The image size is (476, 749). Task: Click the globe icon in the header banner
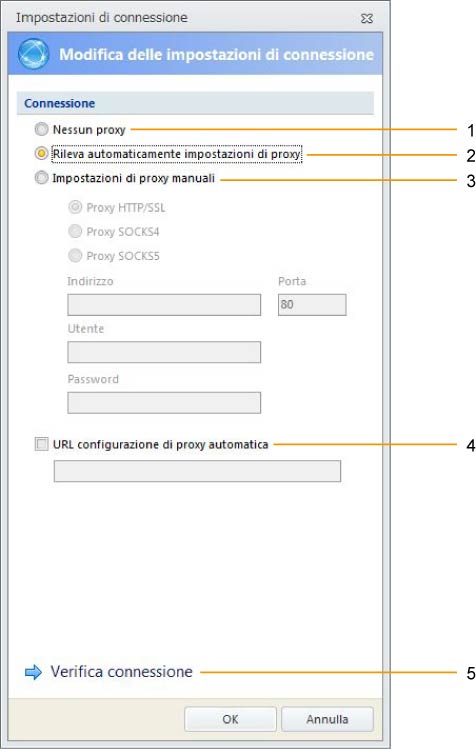click(x=33, y=54)
